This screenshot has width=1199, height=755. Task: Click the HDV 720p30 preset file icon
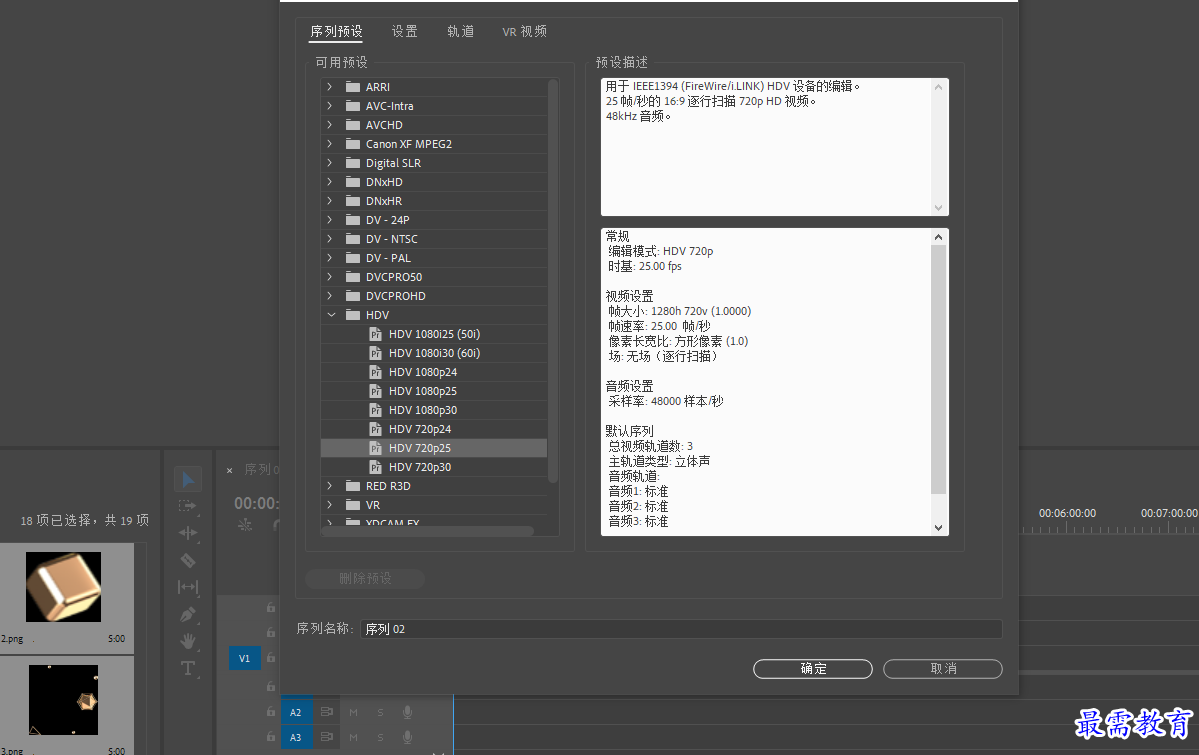coord(375,467)
